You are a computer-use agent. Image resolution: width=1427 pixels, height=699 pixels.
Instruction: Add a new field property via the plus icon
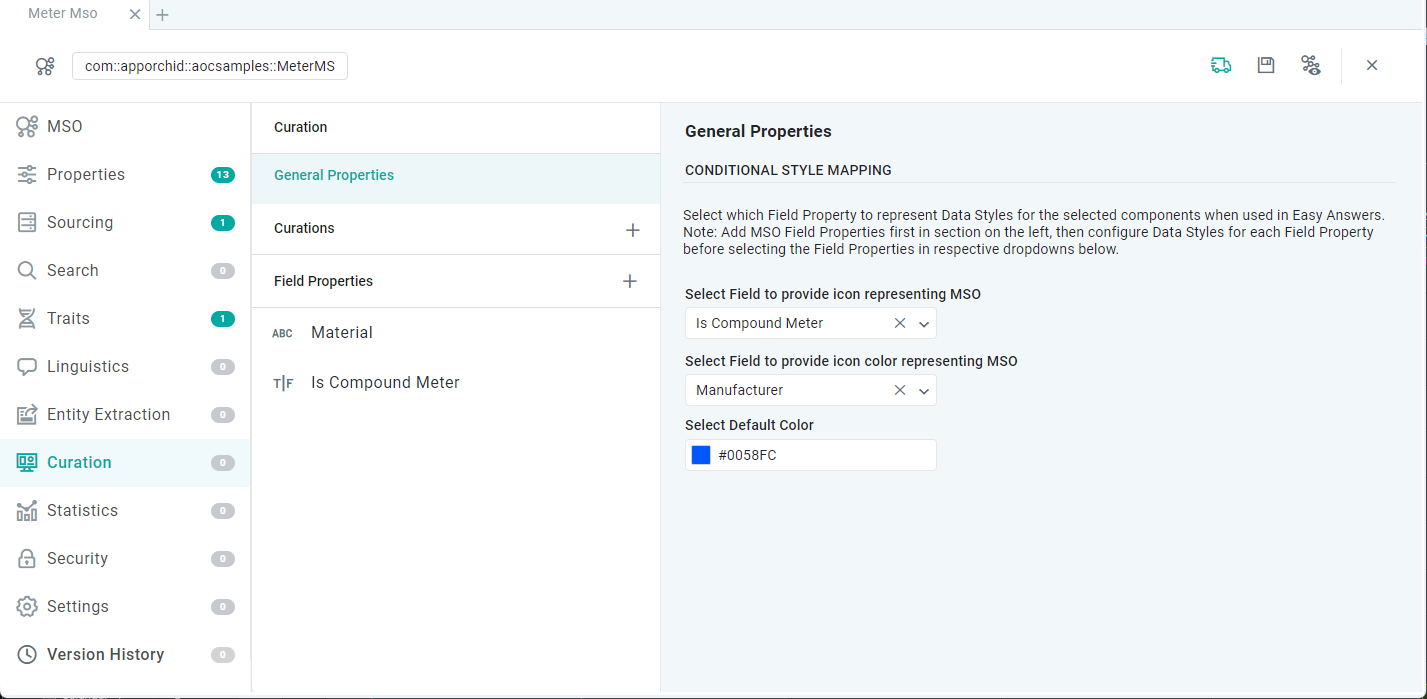pos(630,281)
